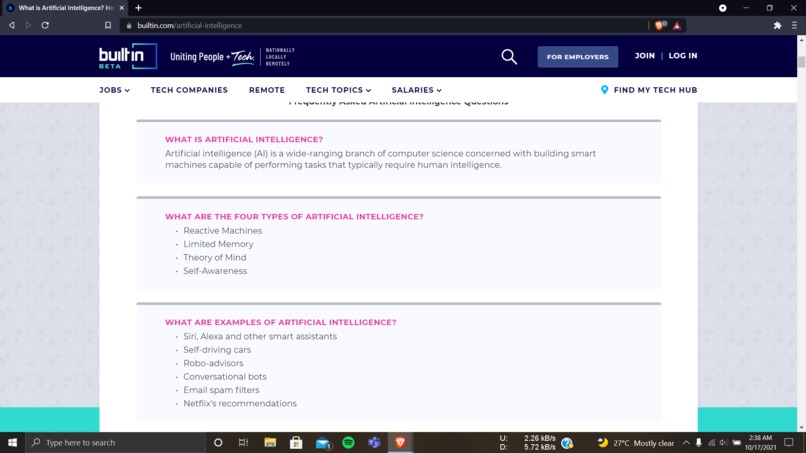Click the Windows taskbar search box

[x=116, y=442]
